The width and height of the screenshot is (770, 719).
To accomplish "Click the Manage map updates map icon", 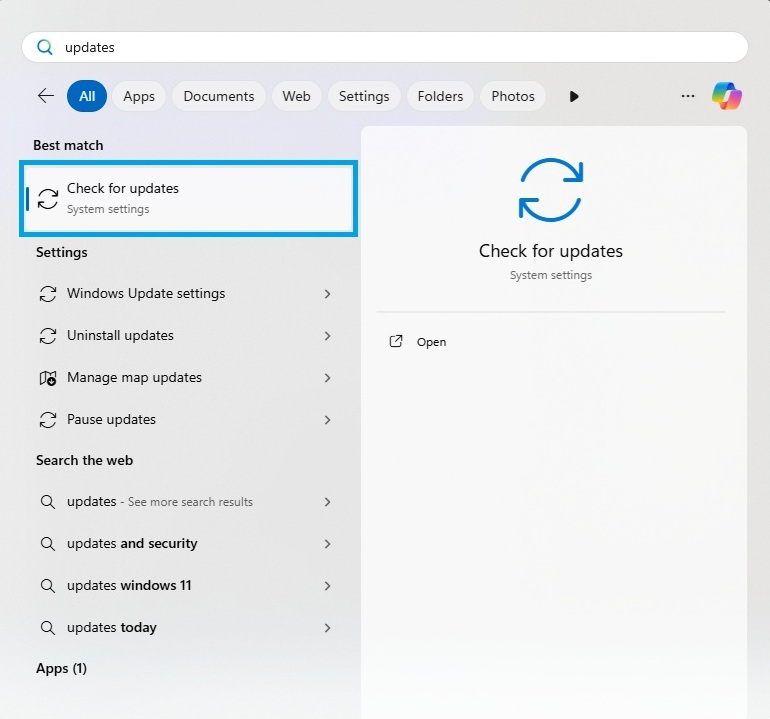I will 47,378.
